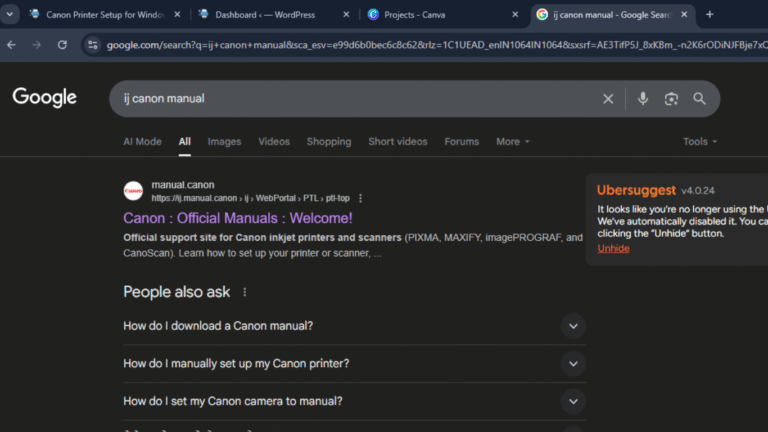Image resolution: width=768 pixels, height=432 pixels.
Task: Submit search with magnifier icon
Action: pos(699,98)
